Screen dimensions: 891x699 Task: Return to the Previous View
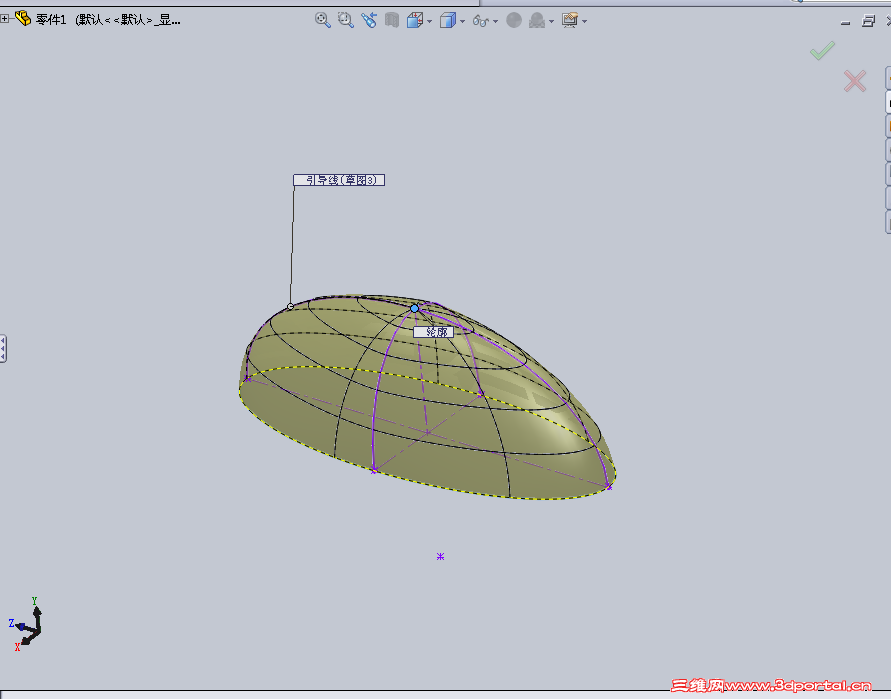[369, 20]
